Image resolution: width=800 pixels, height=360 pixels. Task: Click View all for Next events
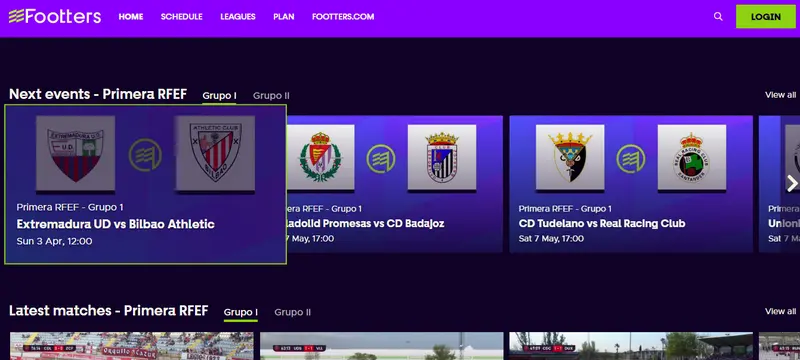coord(780,95)
